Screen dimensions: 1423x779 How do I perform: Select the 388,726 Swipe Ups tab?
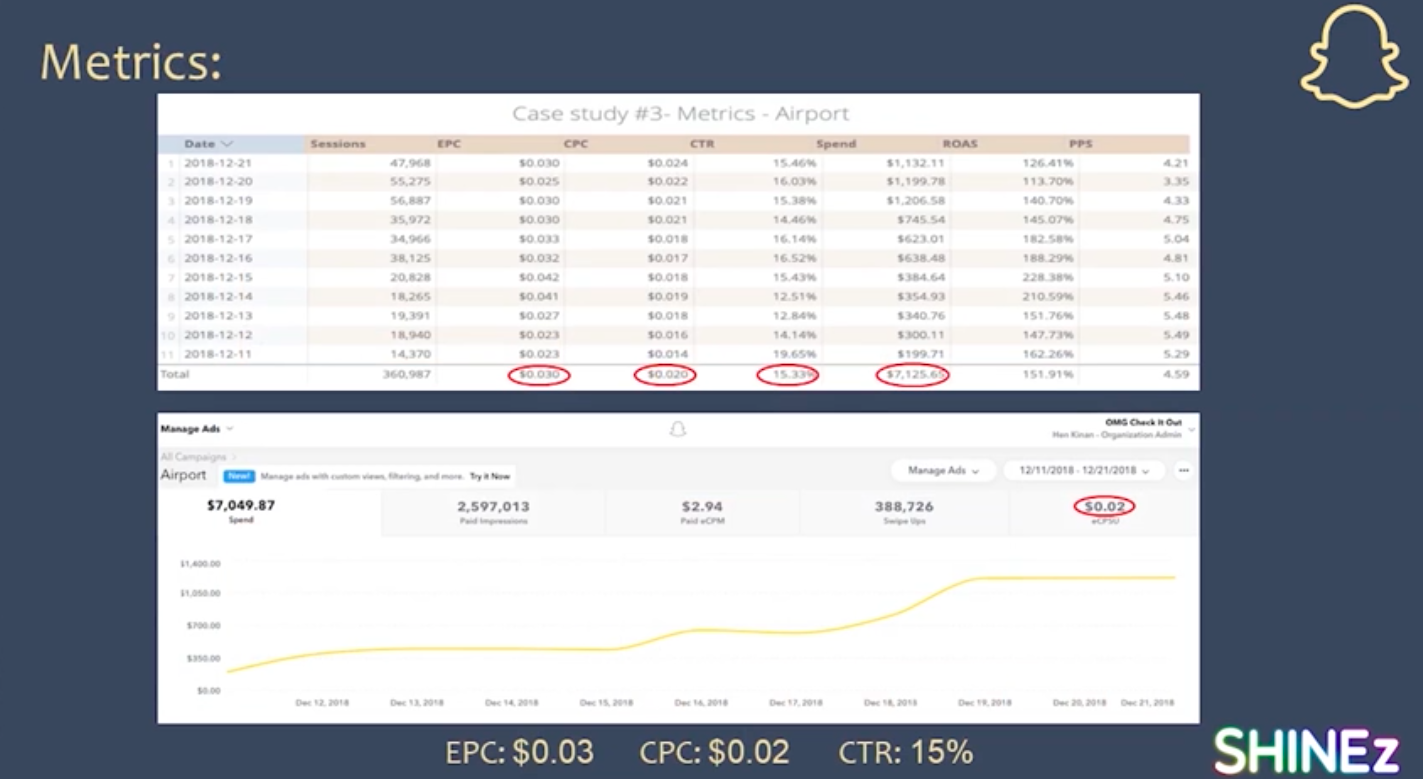(x=904, y=512)
